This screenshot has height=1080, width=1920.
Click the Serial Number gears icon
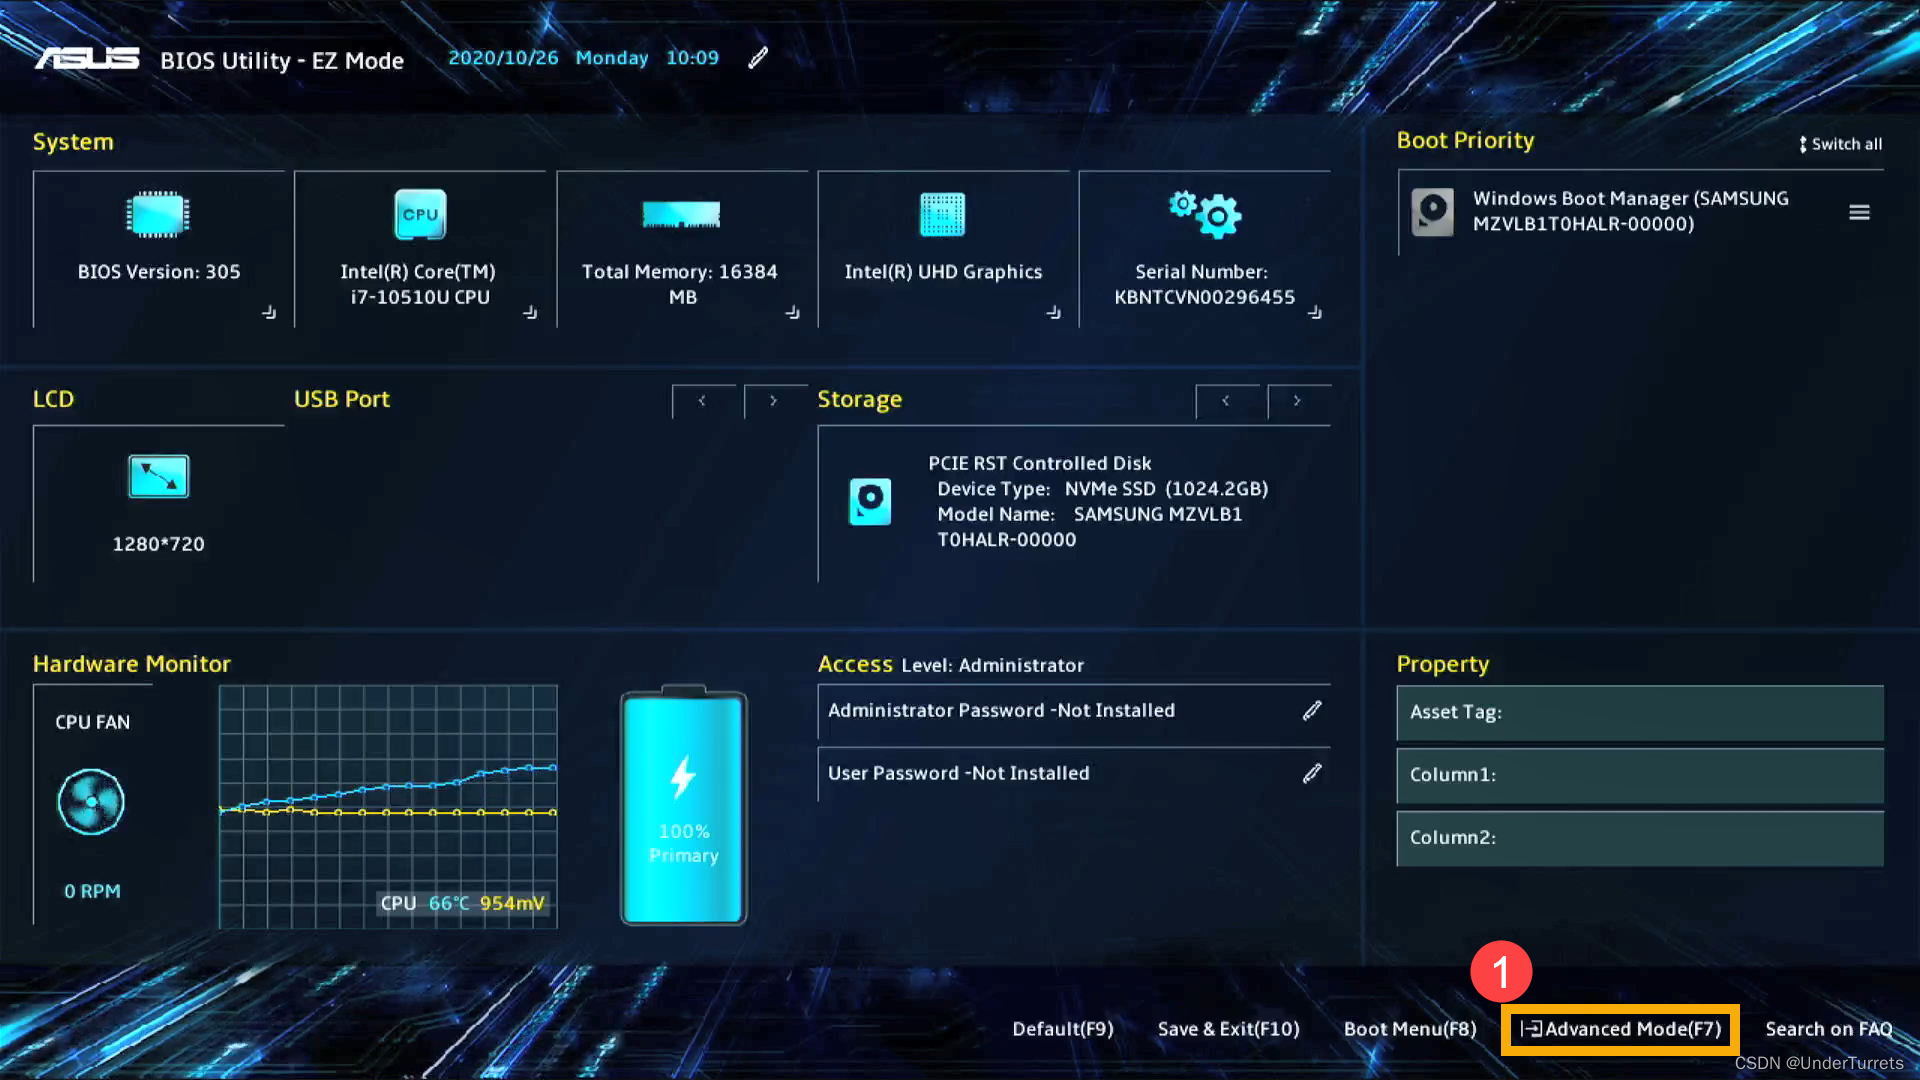[x=1204, y=214]
